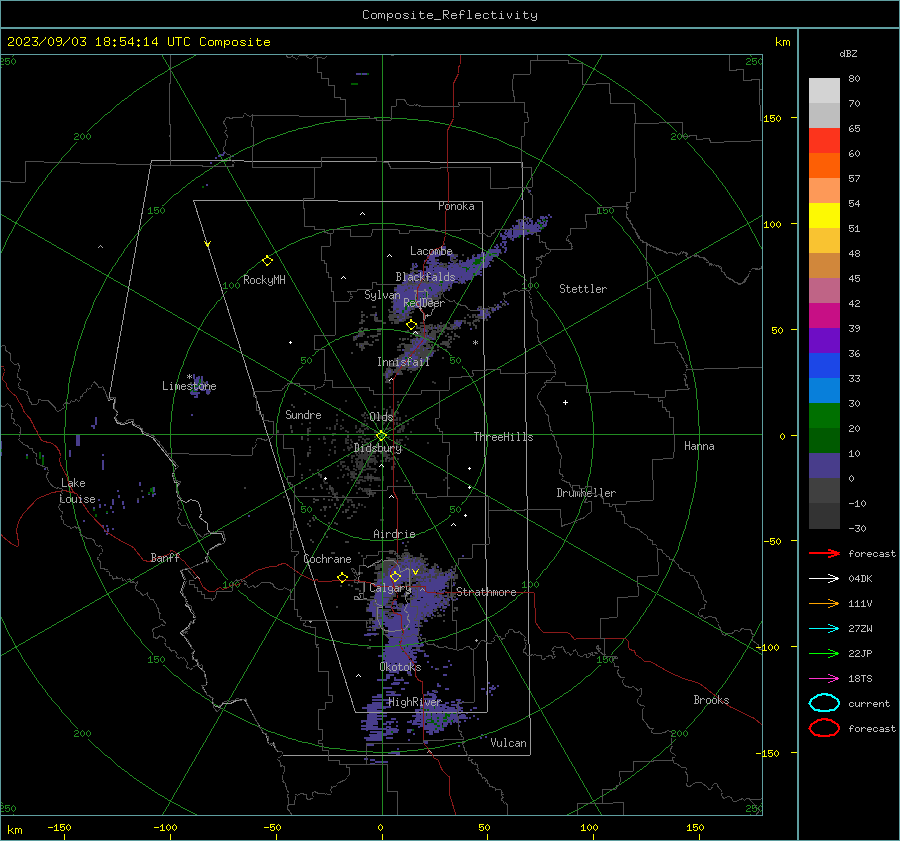The width and height of the screenshot is (900, 841).
Task: Click the km unit label at the bottom left
Action: [15, 830]
